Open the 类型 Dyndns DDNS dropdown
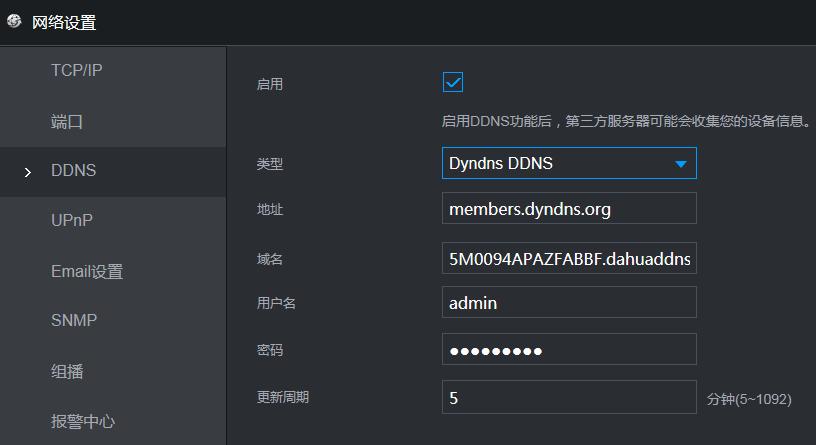This screenshot has height=445, width=816. (569, 163)
